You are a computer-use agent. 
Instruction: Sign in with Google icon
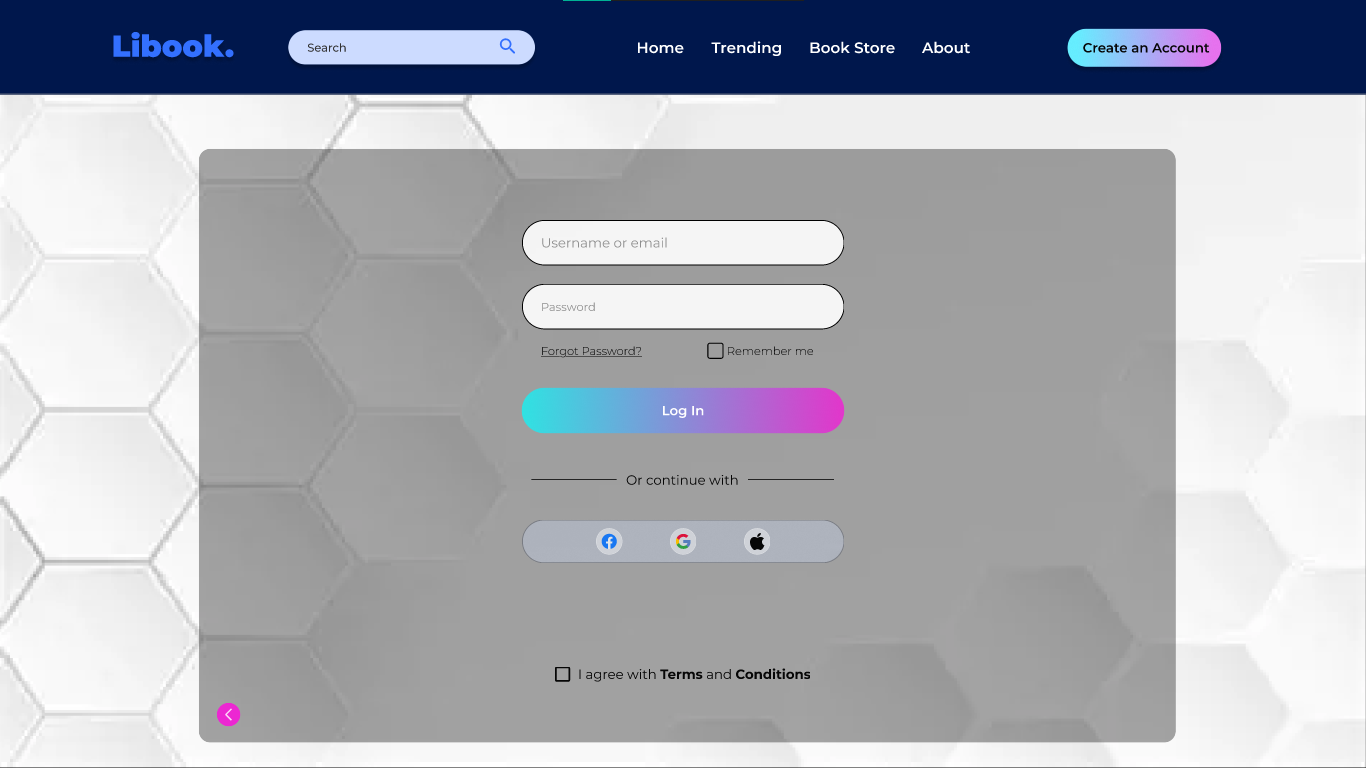(683, 542)
